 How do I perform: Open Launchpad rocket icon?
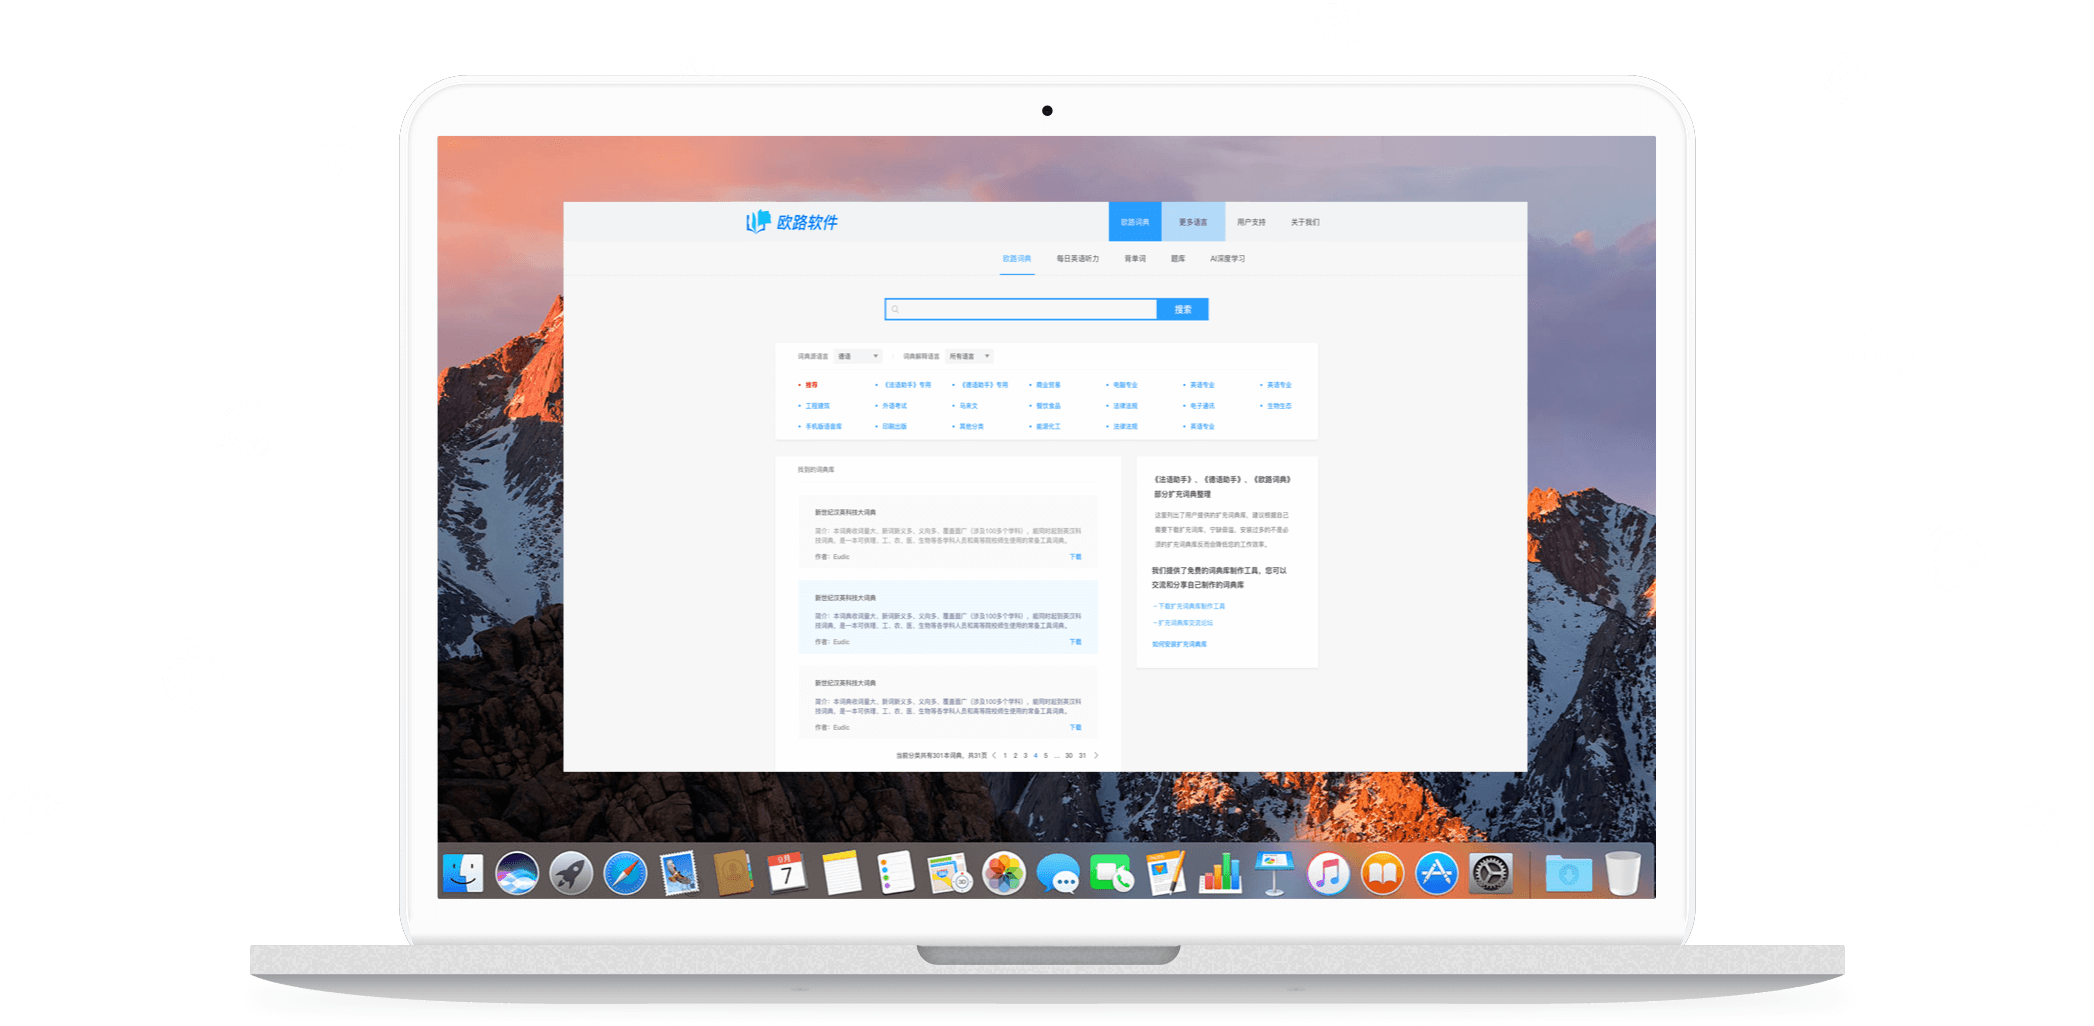tap(571, 873)
